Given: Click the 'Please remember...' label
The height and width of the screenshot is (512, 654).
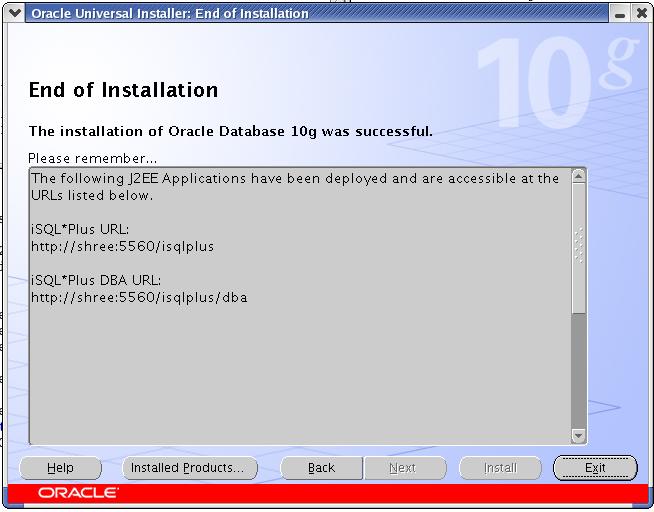Looking at the screenshot, I should pos(93,158).
